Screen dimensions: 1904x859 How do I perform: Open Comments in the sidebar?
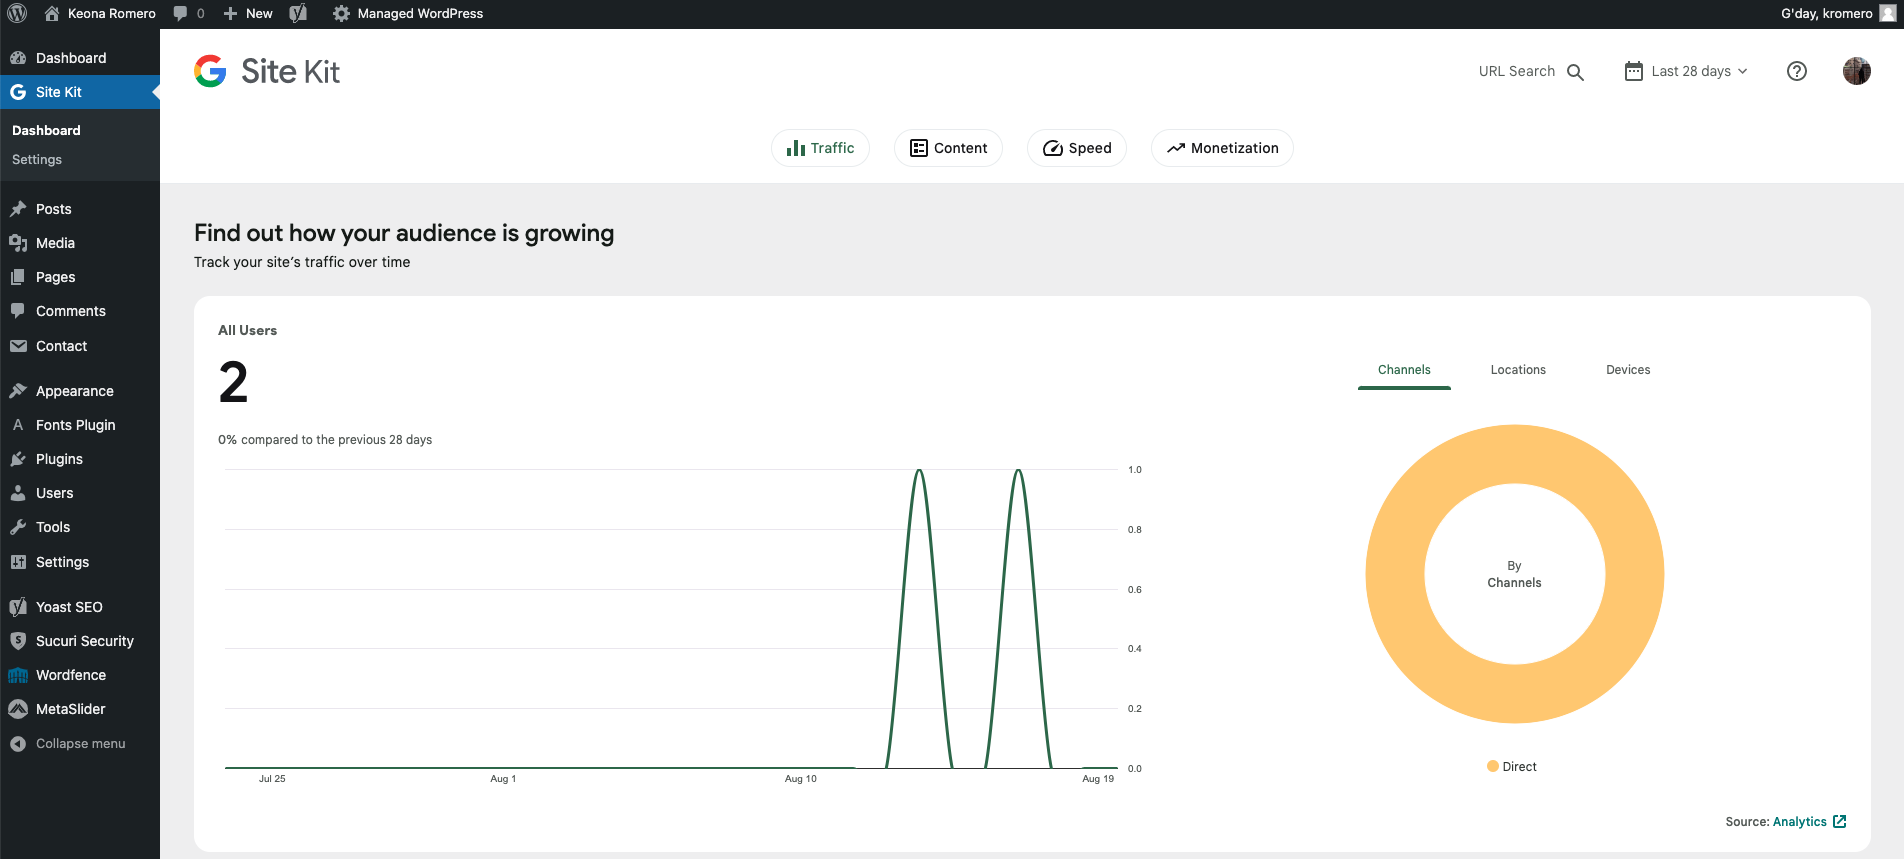(80, 311)
